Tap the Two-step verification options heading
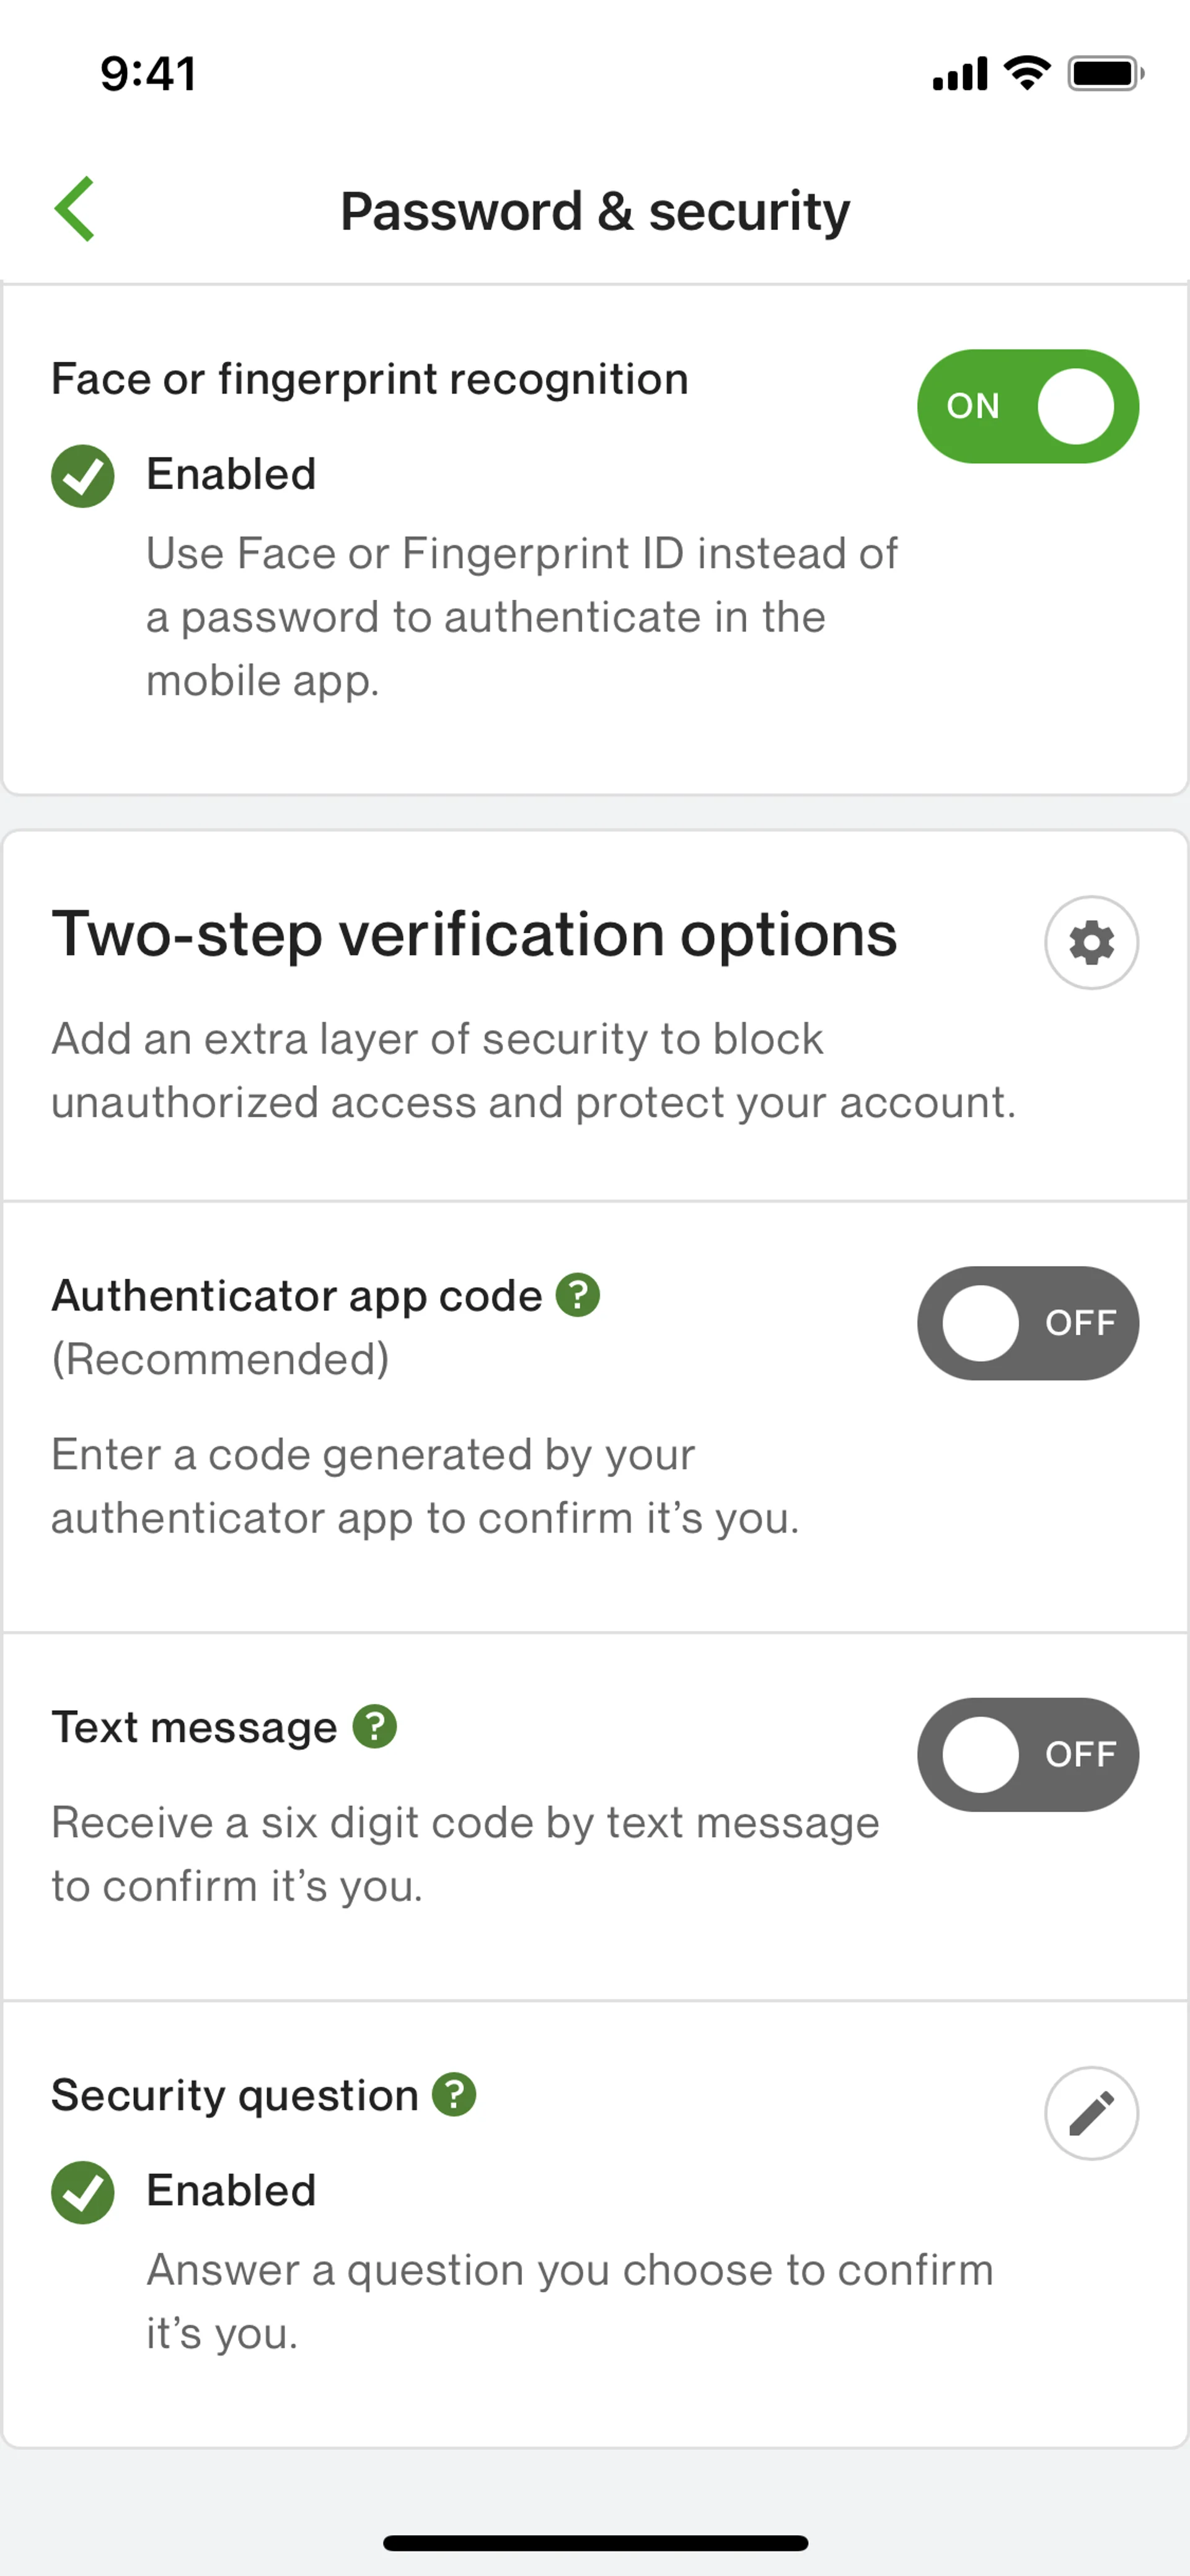 (x=474, y=935)
